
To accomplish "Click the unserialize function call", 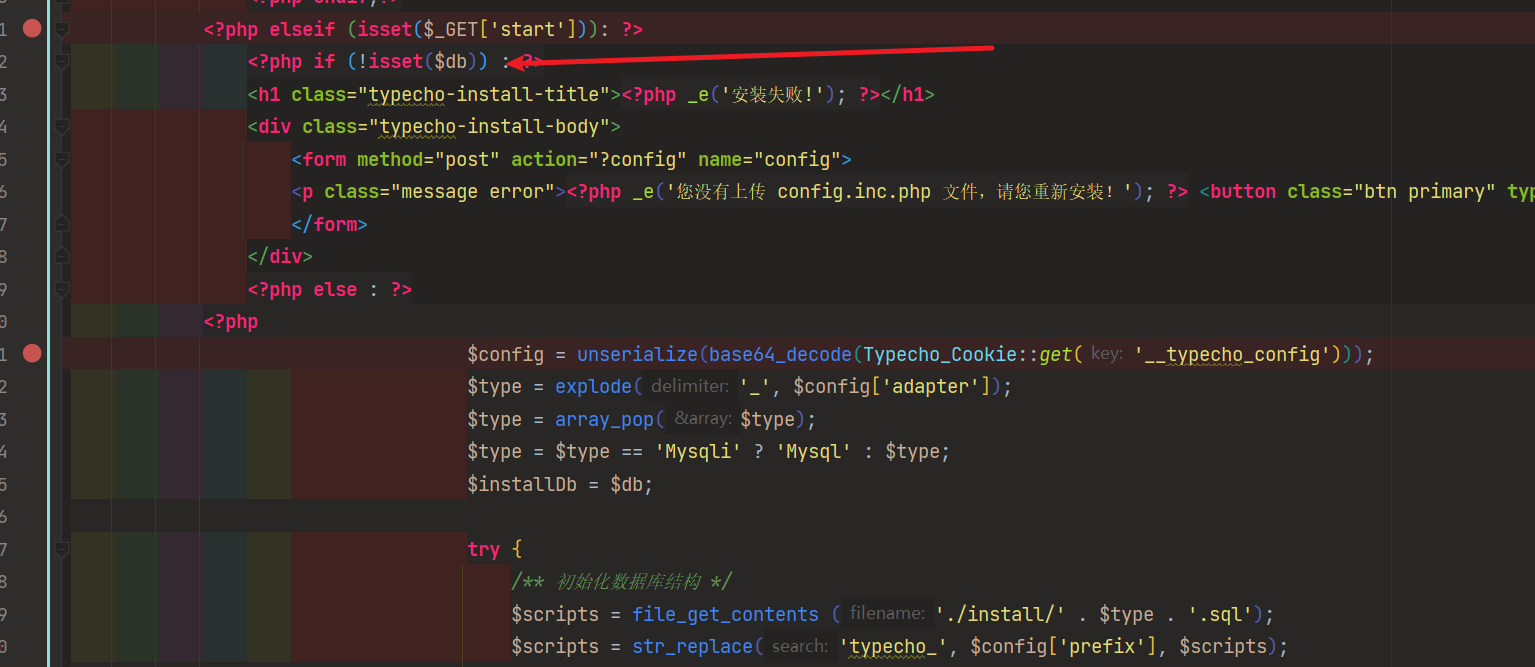I will coord(637,354).
